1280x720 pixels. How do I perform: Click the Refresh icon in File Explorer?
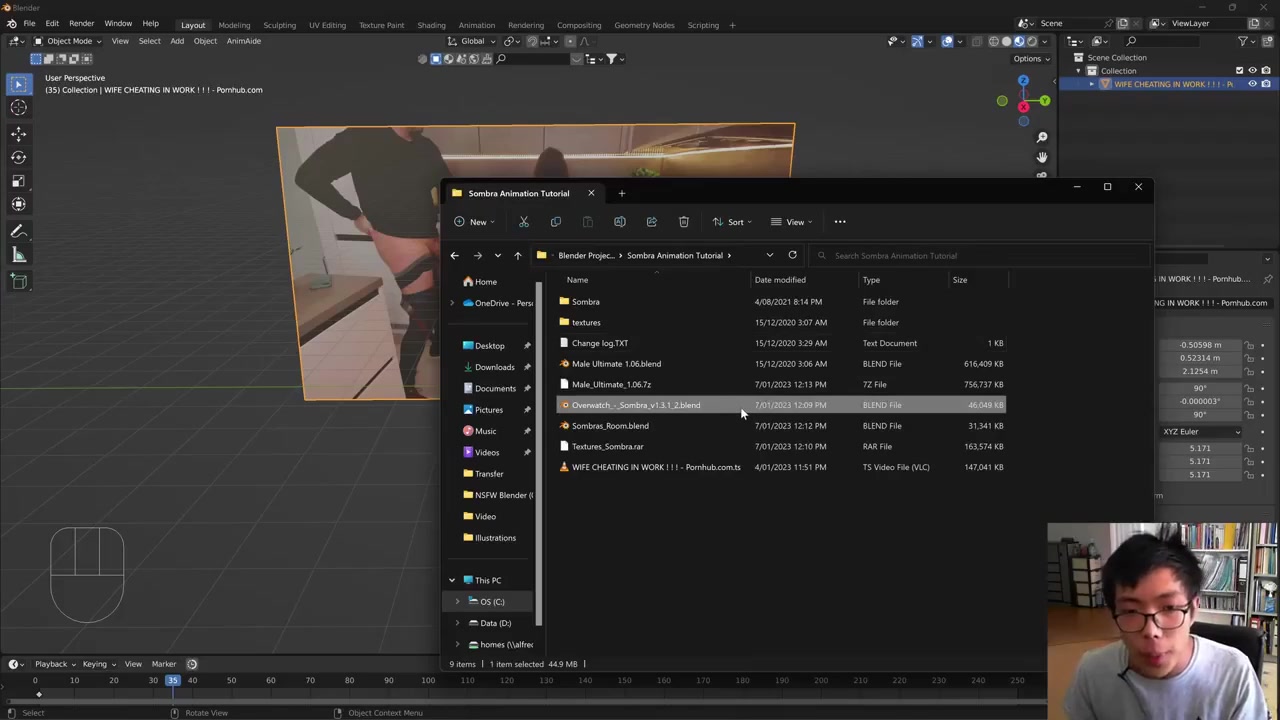(x=792, y=255)
